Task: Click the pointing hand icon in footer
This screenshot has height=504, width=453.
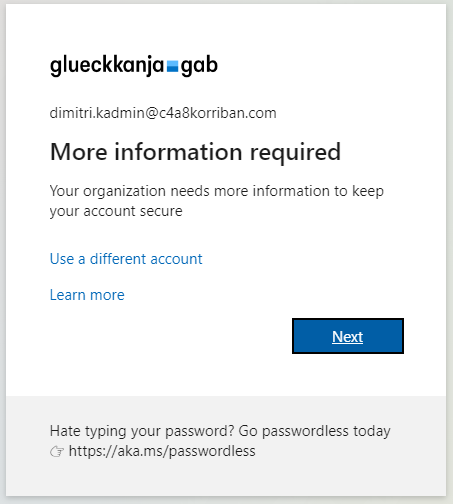Action: coord(57,452)
